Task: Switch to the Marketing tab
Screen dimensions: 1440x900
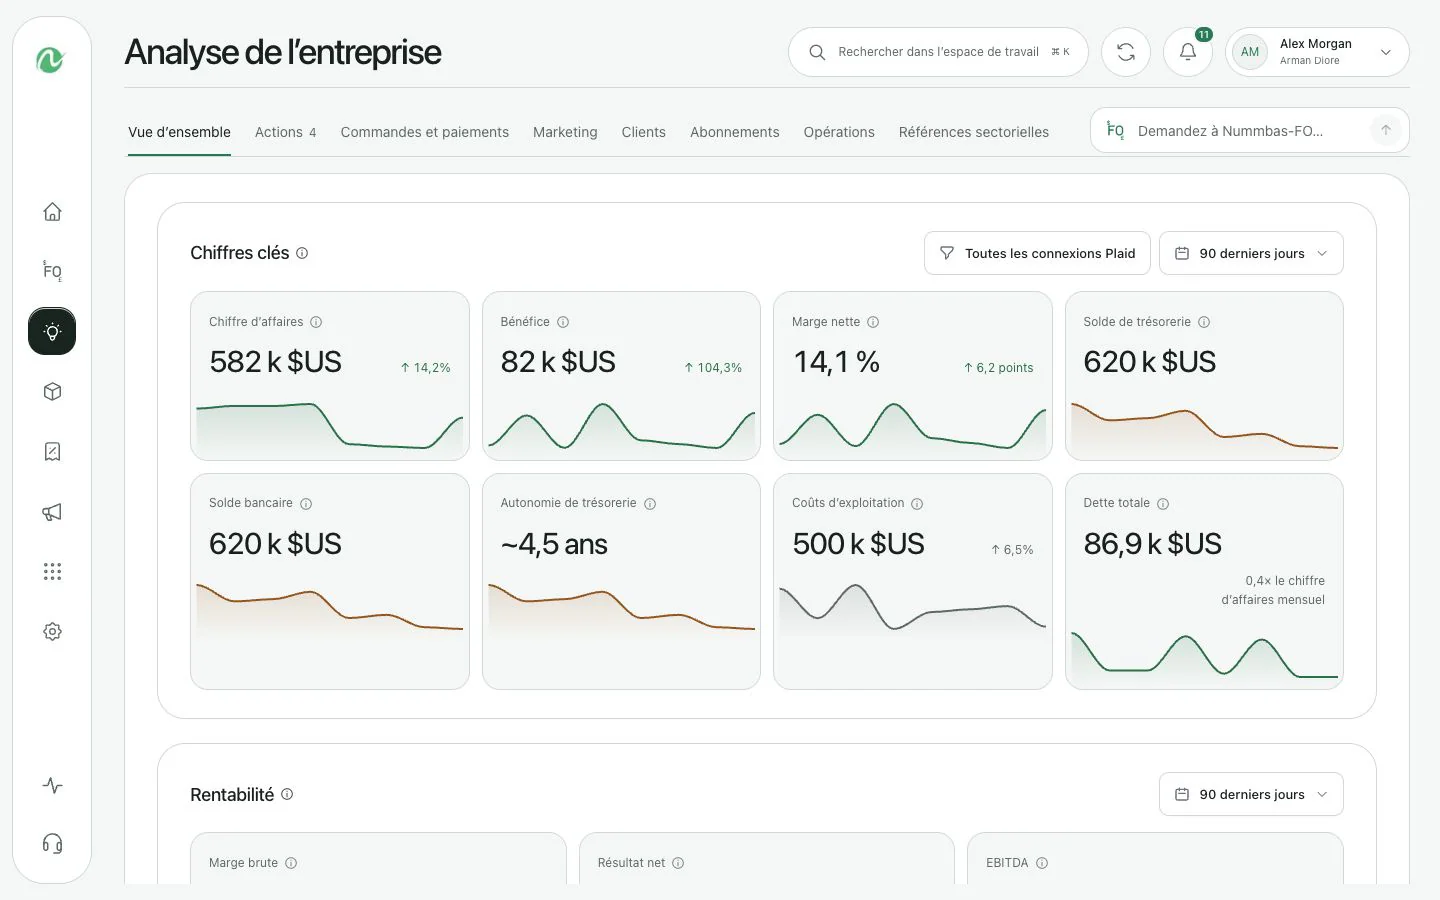Action: (565, 132)
